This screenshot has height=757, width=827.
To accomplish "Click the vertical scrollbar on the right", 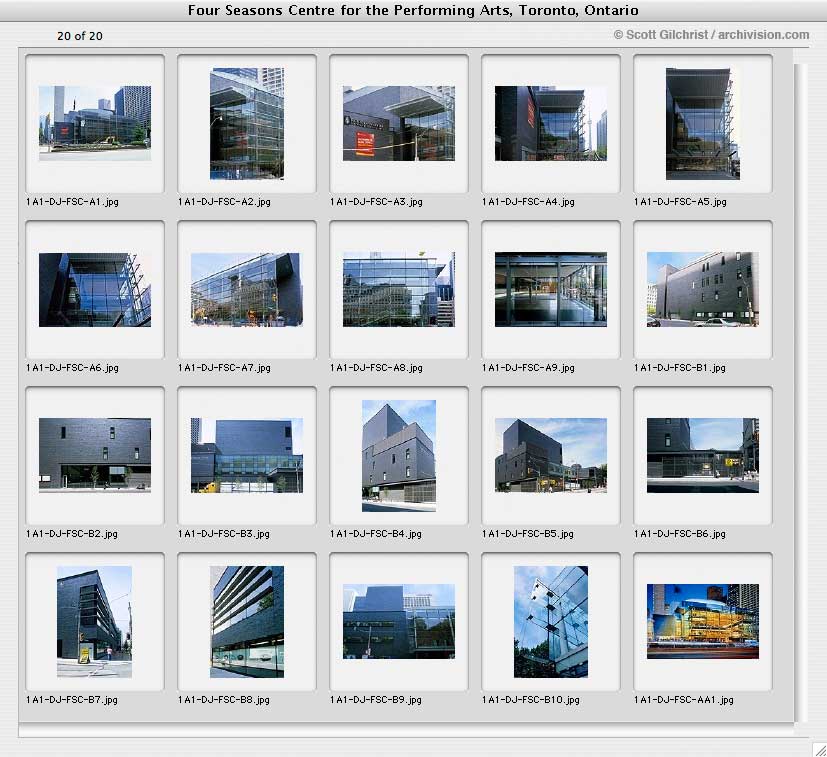I will [x=801, y=393].
